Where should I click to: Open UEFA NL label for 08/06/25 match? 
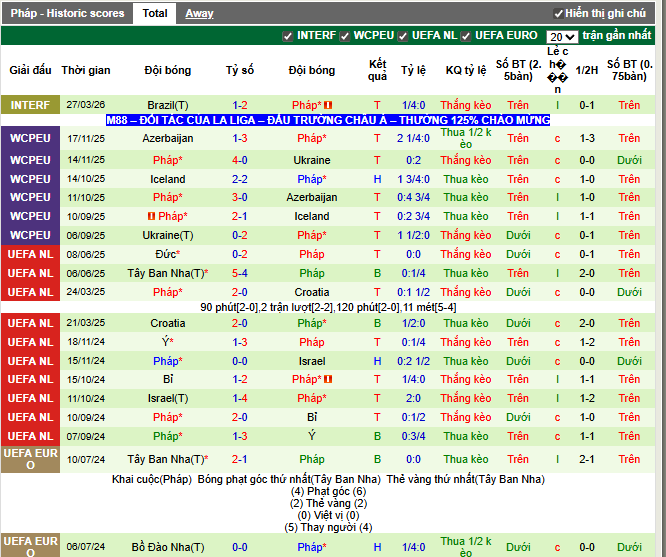[30, 254]
